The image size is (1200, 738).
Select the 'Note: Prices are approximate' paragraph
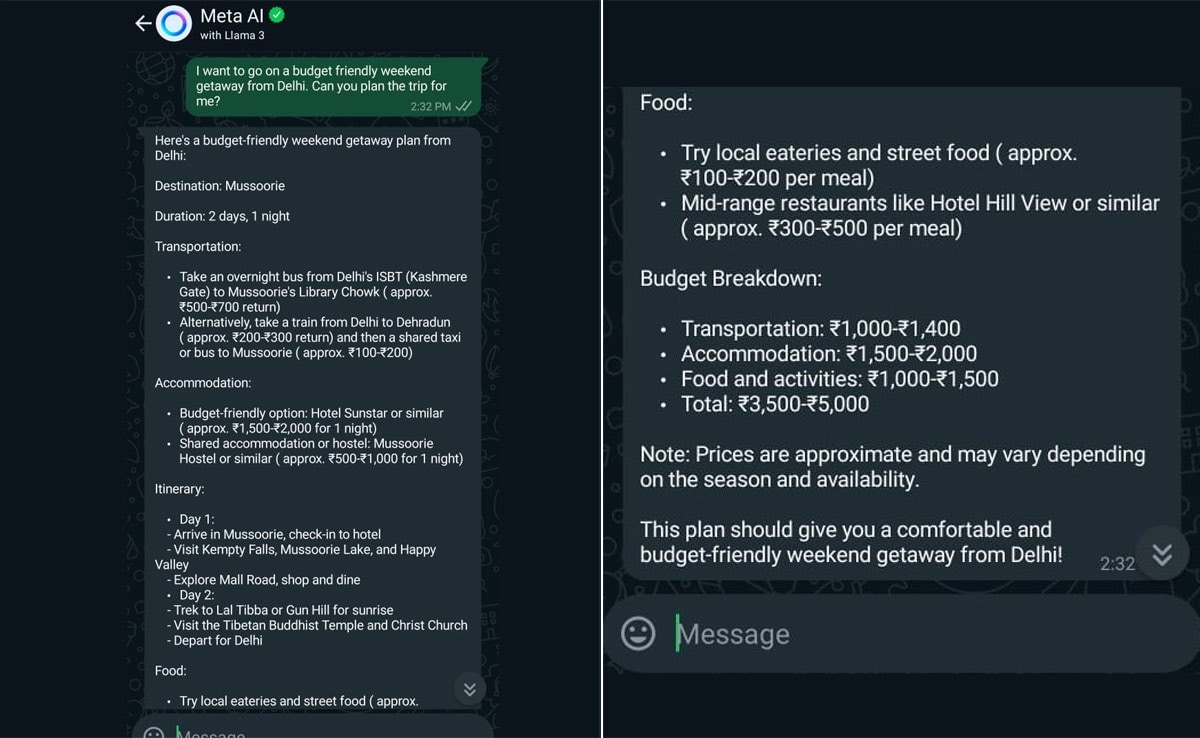(x=892, y=466)
